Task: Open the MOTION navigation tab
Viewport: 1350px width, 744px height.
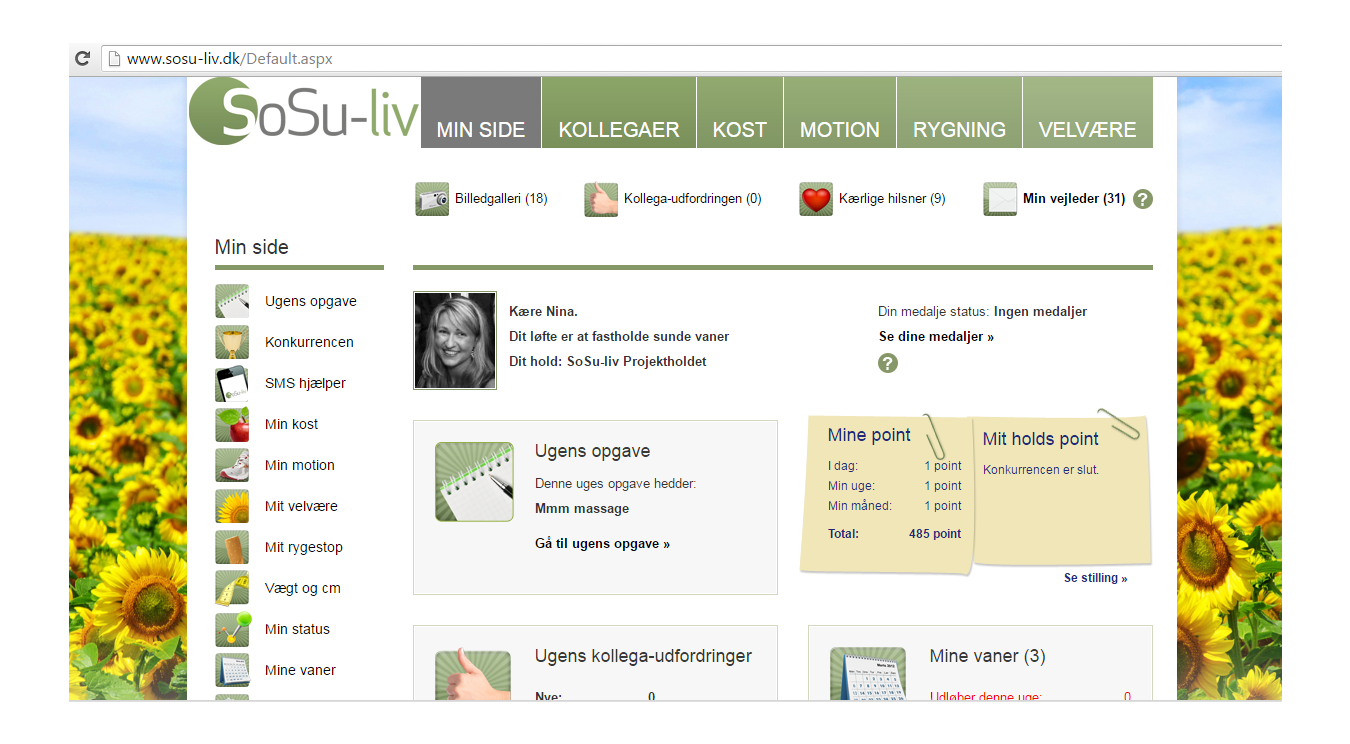Action: pyautogui.click(x=839, y=129)
